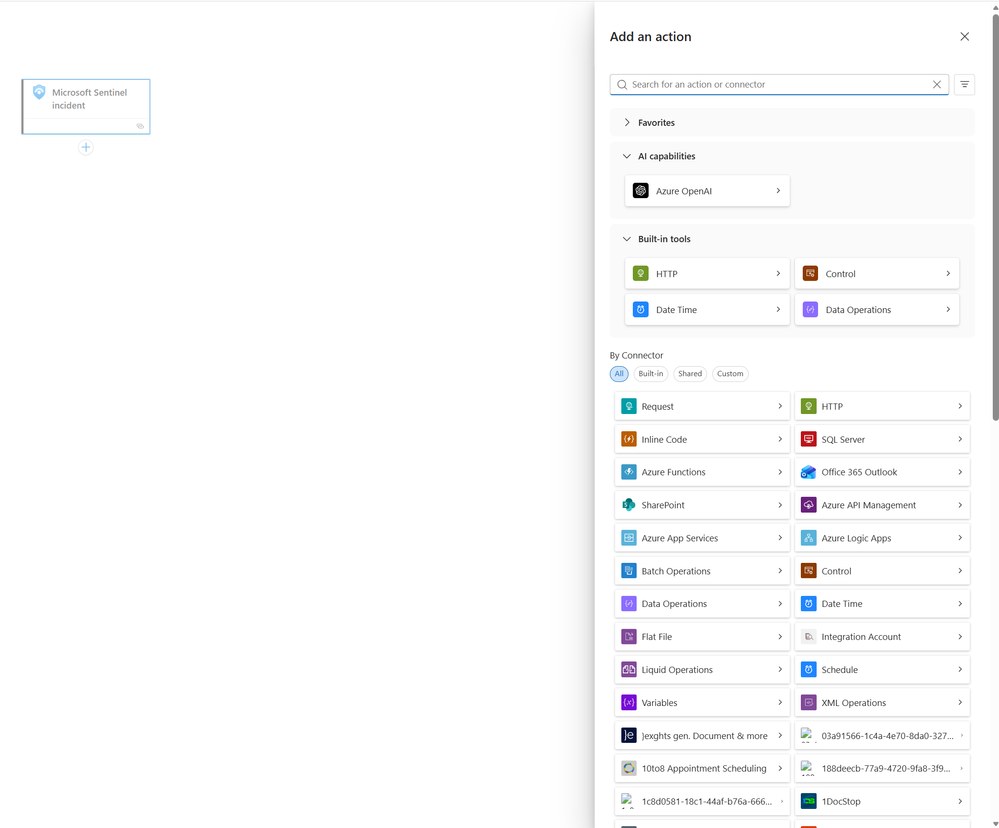Click the HTTP icon under Built-in tools
This screenshot has height=828, width=999.
click(640, 273)
